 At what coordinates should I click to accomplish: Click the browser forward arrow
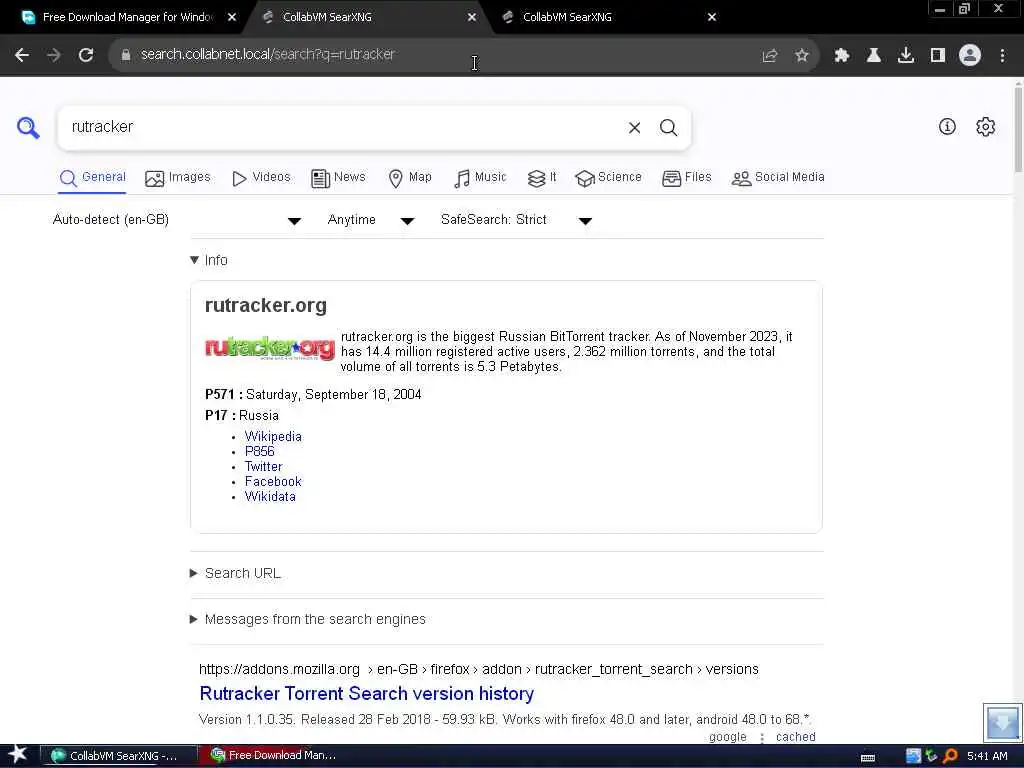pyautogui.click(x=54, y=56)
